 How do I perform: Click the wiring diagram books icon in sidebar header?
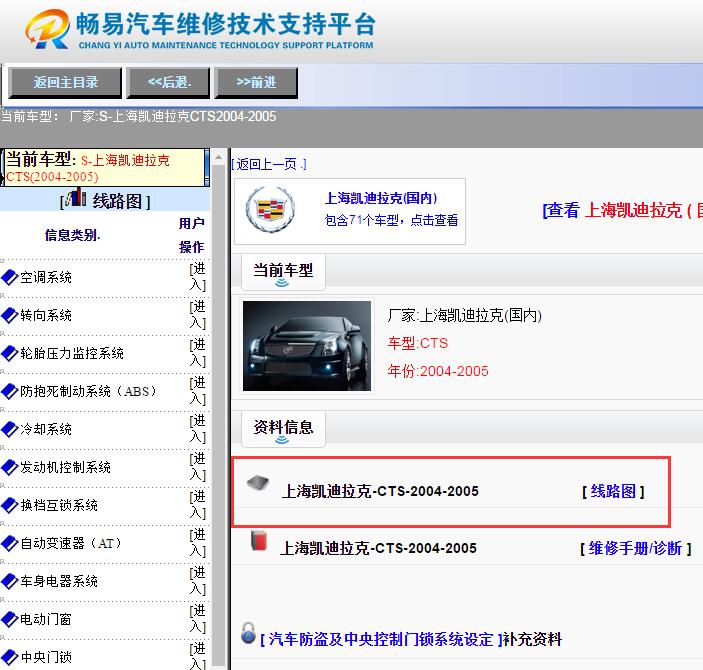(x=75, y=198)
